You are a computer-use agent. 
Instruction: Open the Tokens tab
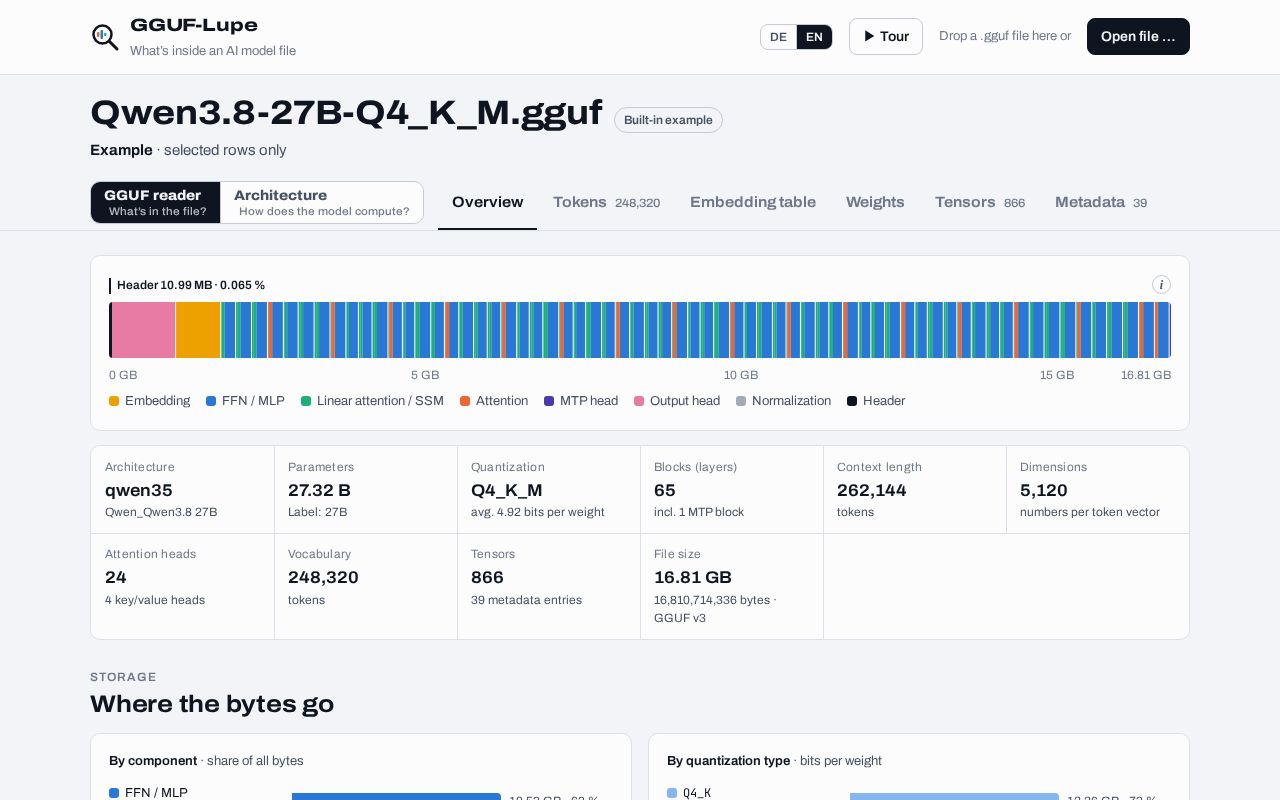click(606, 202)
